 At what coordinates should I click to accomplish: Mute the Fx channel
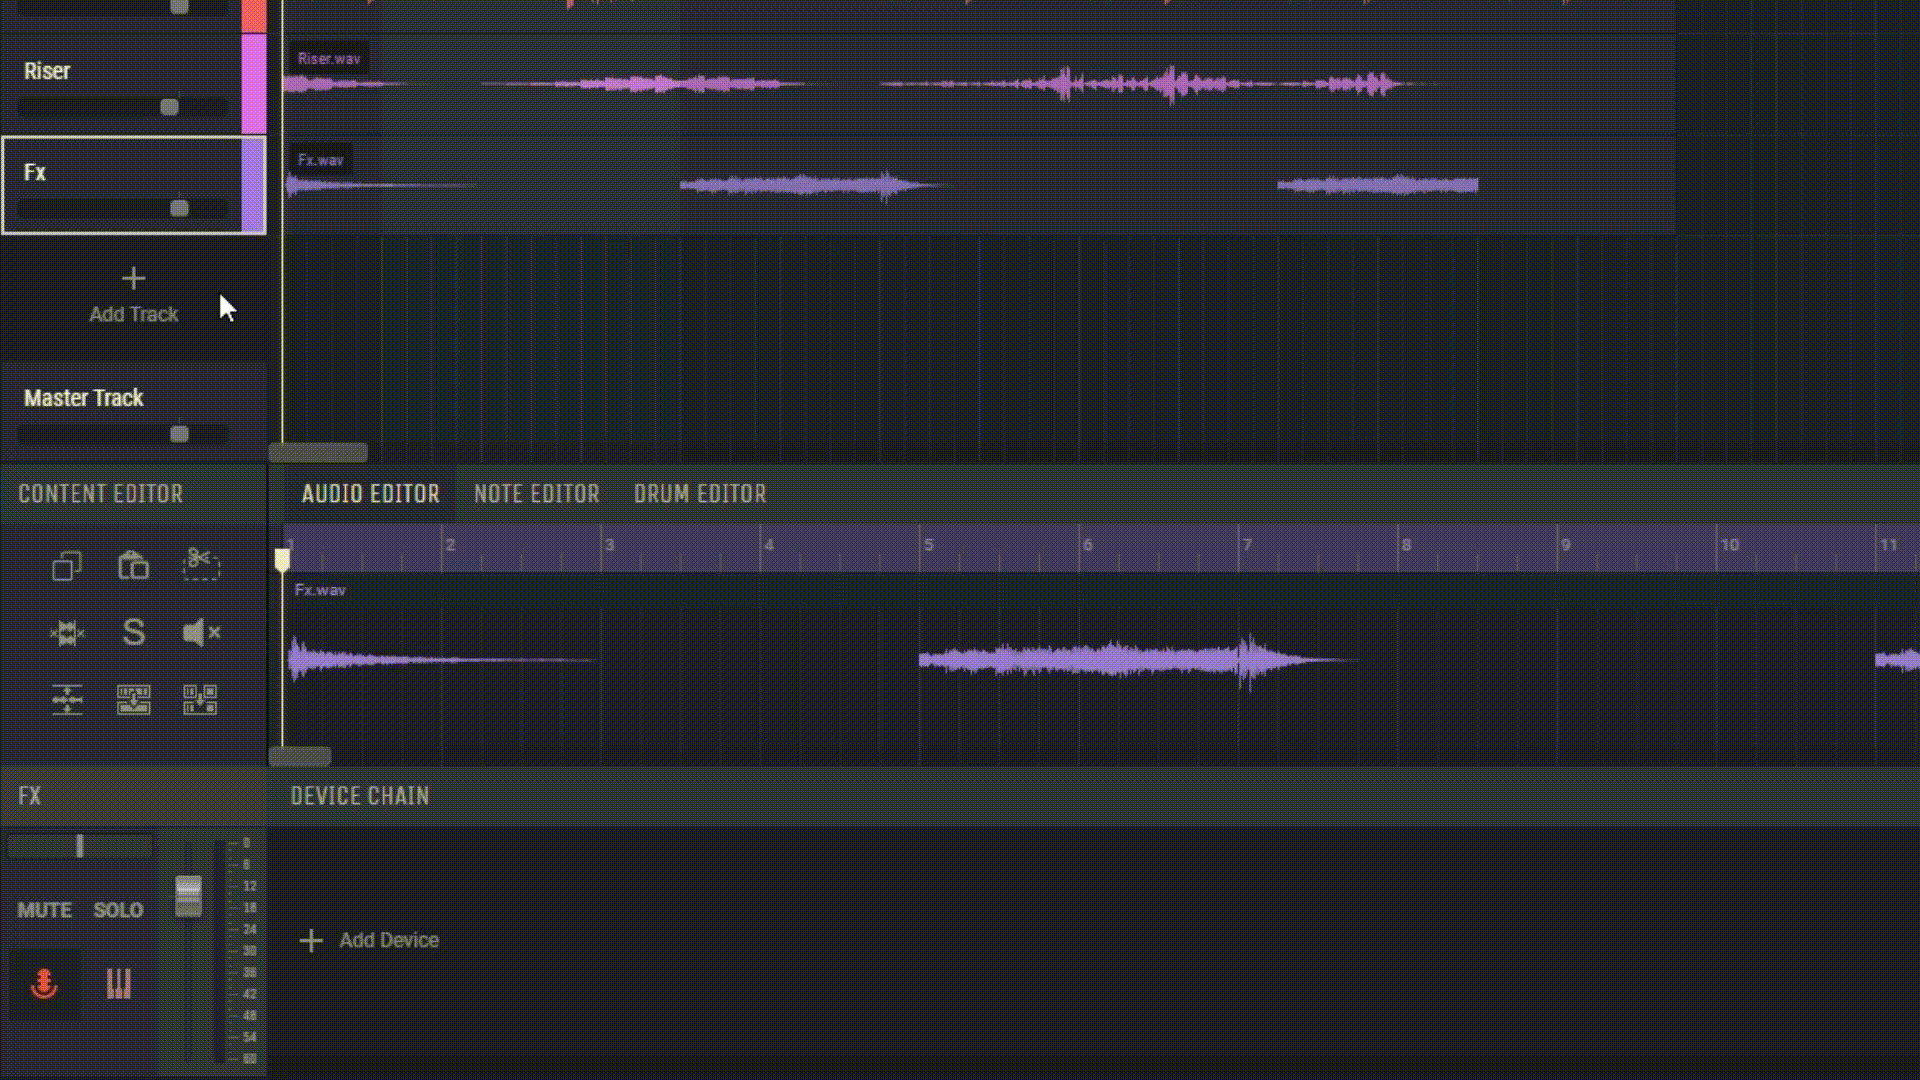(x=44, y=910)
